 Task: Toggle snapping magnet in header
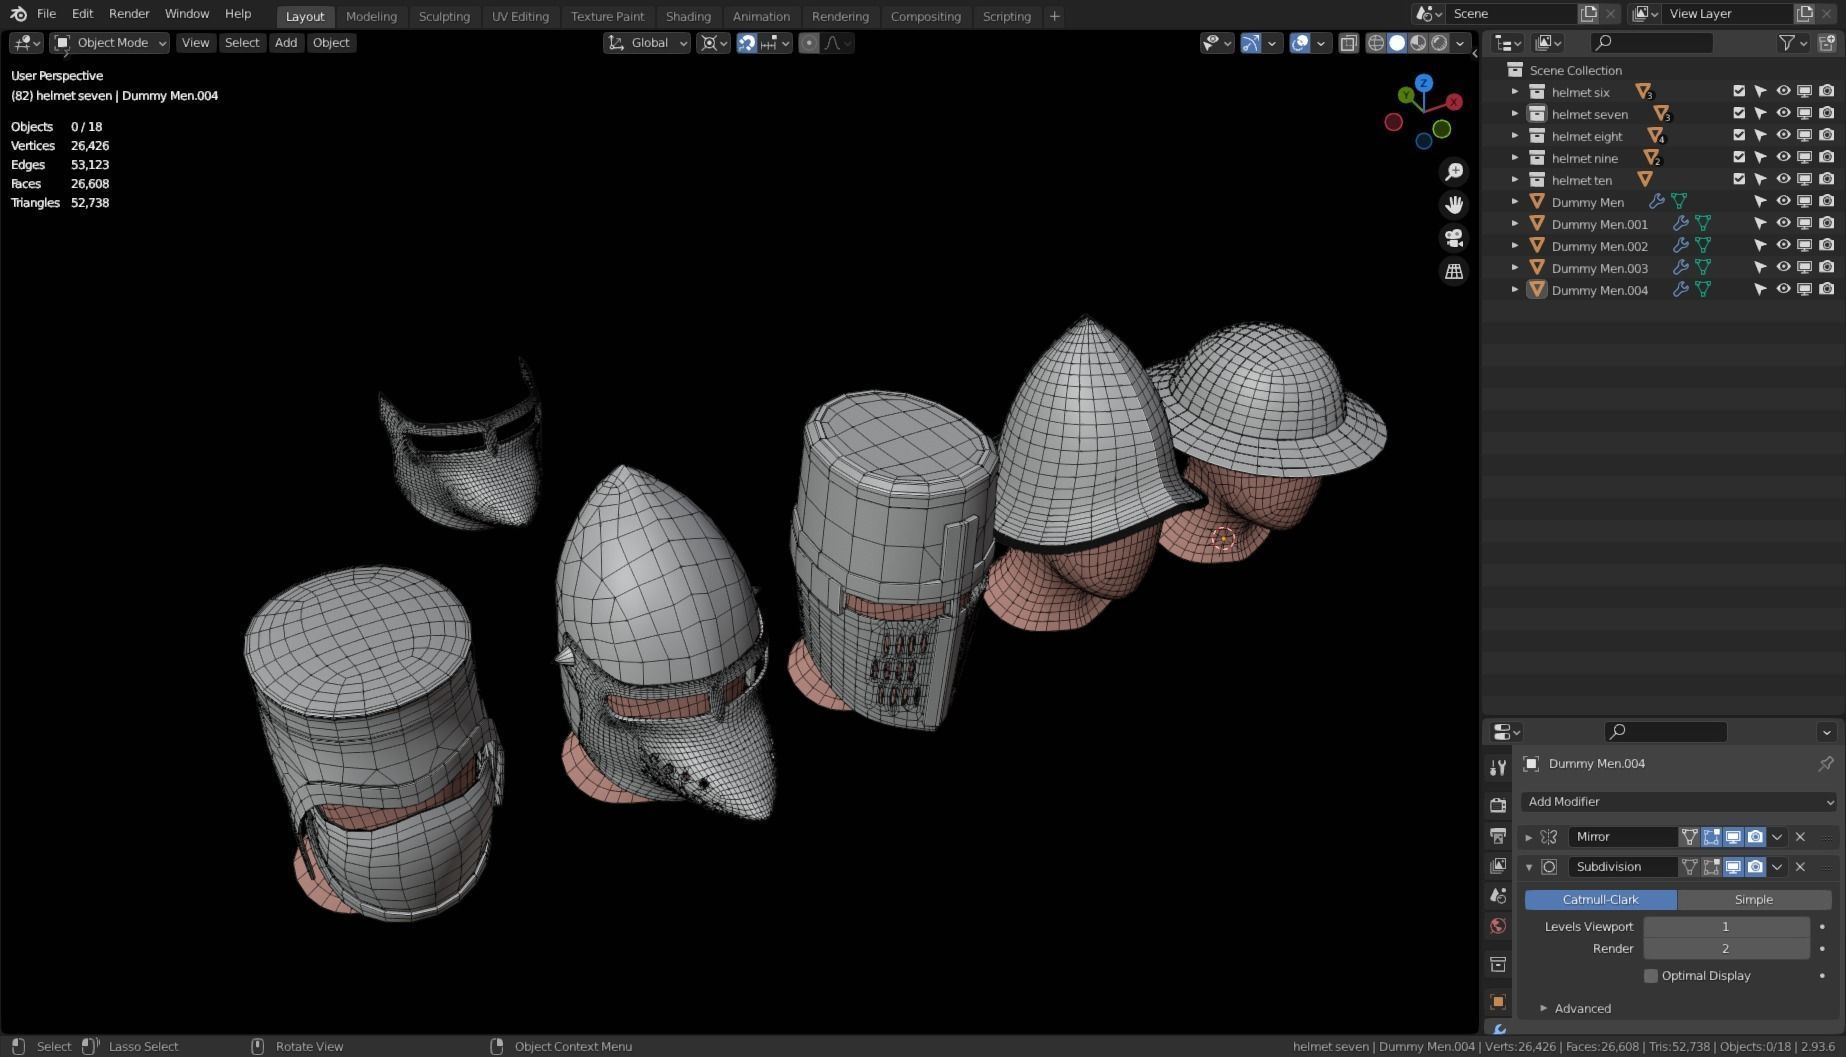(x=747, y=43)
